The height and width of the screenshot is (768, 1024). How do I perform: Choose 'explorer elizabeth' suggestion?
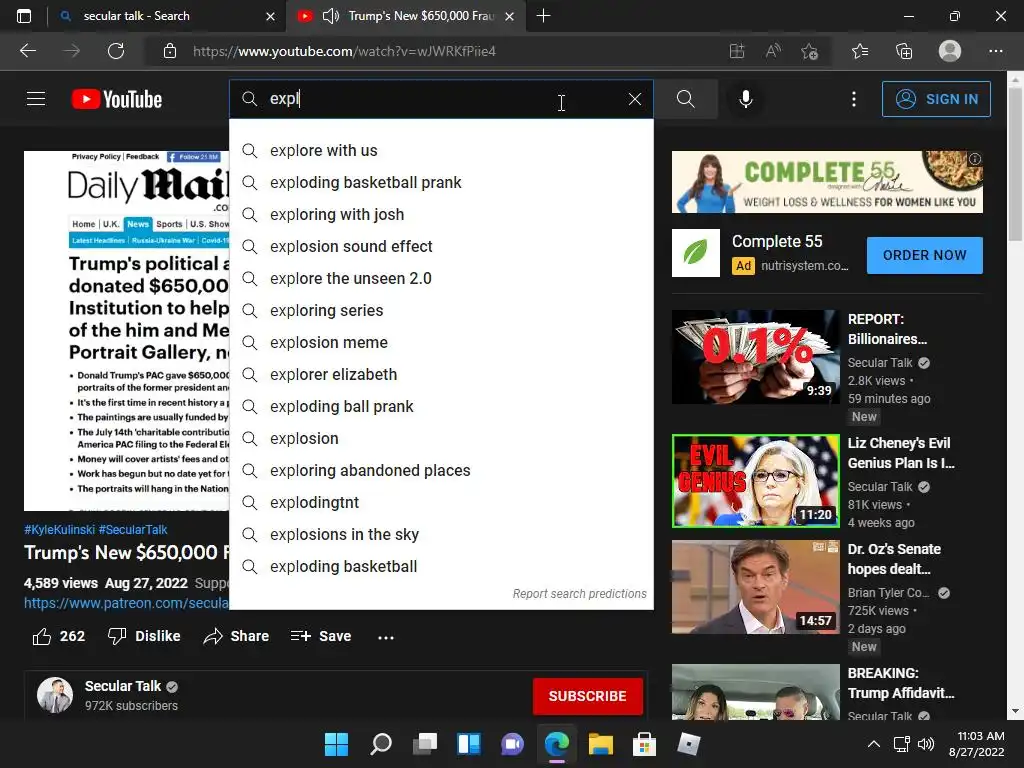(441, 374)
